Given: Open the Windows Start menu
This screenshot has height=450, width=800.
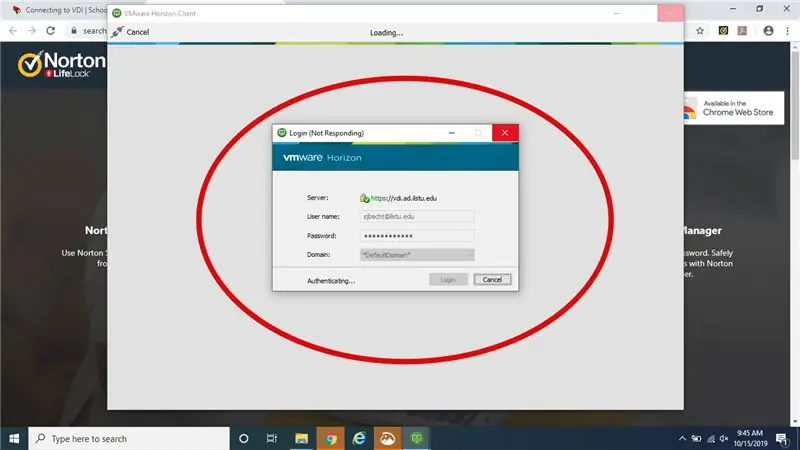Looking at the screenshot, I should (14, 438).
